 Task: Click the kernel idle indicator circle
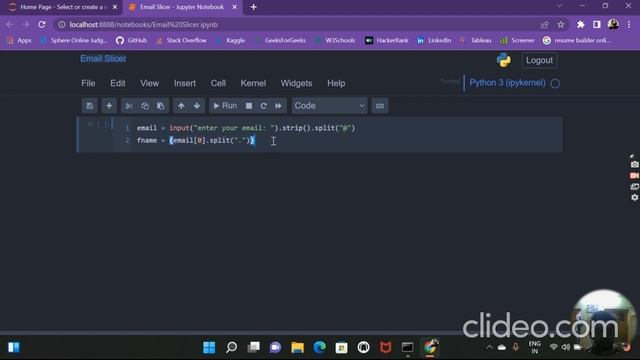click(555, 83)
